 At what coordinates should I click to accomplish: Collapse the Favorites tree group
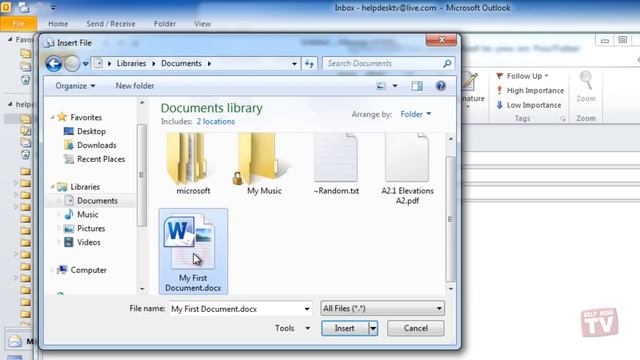pyautogui.click(x=52, y=118)
